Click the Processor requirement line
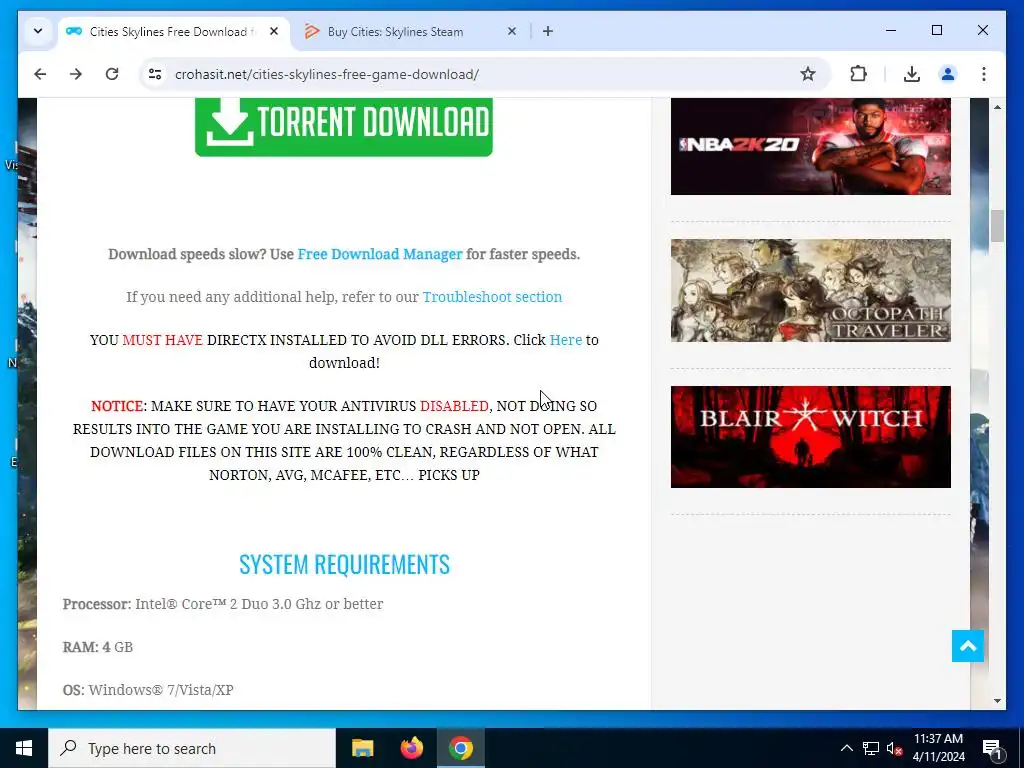This screenshot has height=768, width=1024. [x=223, y=604]
